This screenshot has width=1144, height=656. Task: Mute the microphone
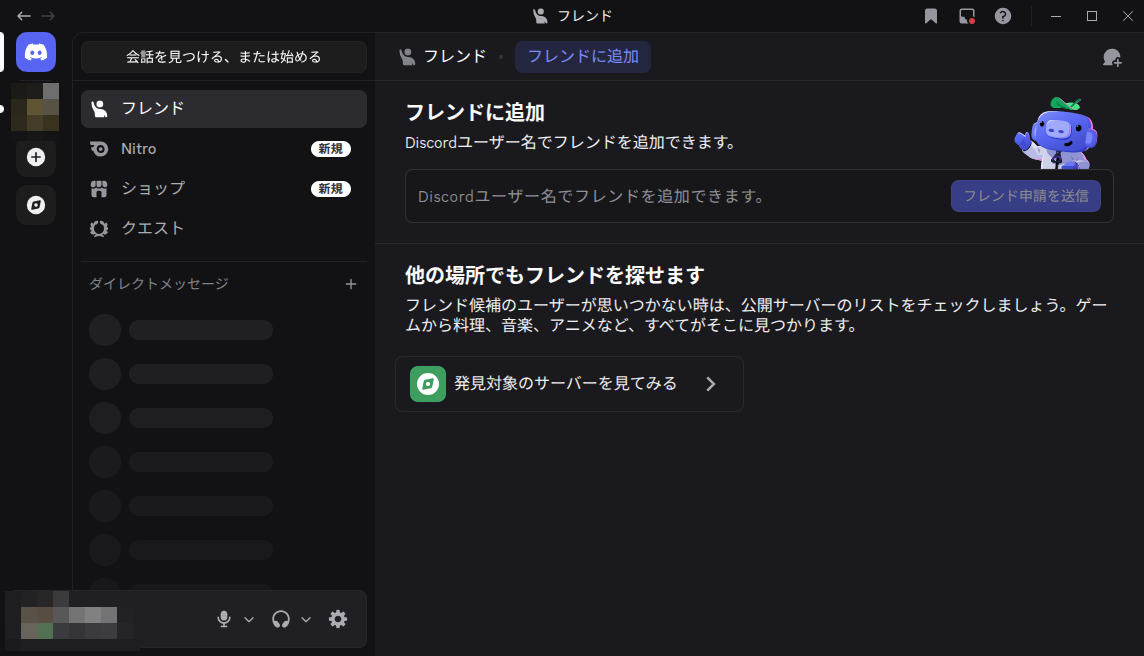(224, 620)
